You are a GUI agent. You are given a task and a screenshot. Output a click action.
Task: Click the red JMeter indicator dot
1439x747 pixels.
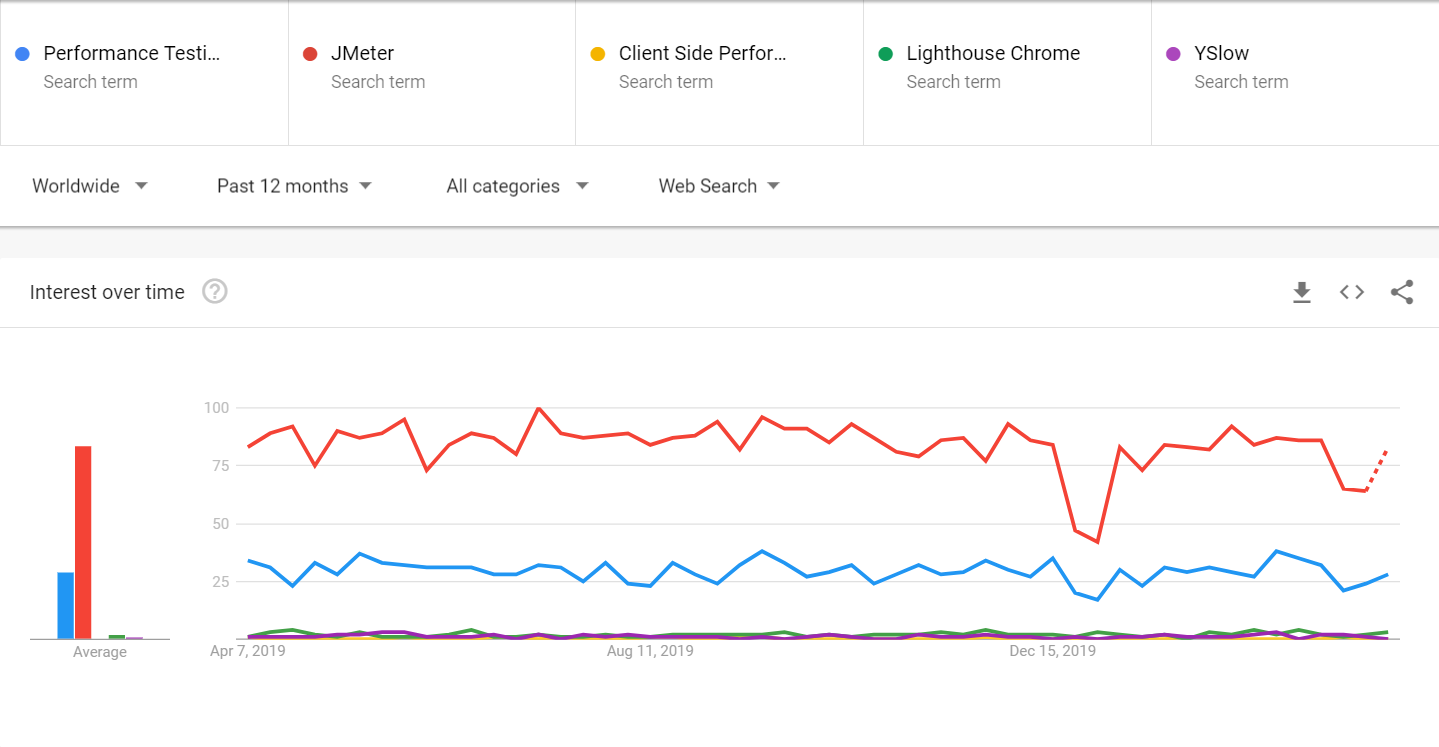pos(311,53)
